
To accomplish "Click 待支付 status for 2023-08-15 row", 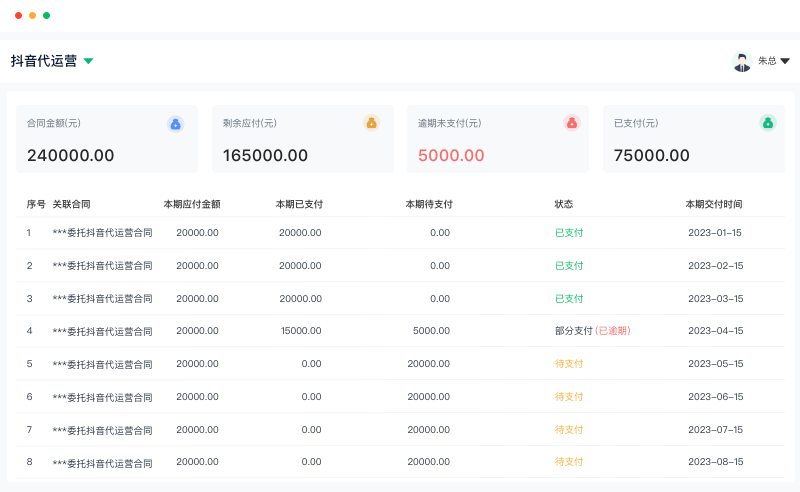I will (569, 462).
